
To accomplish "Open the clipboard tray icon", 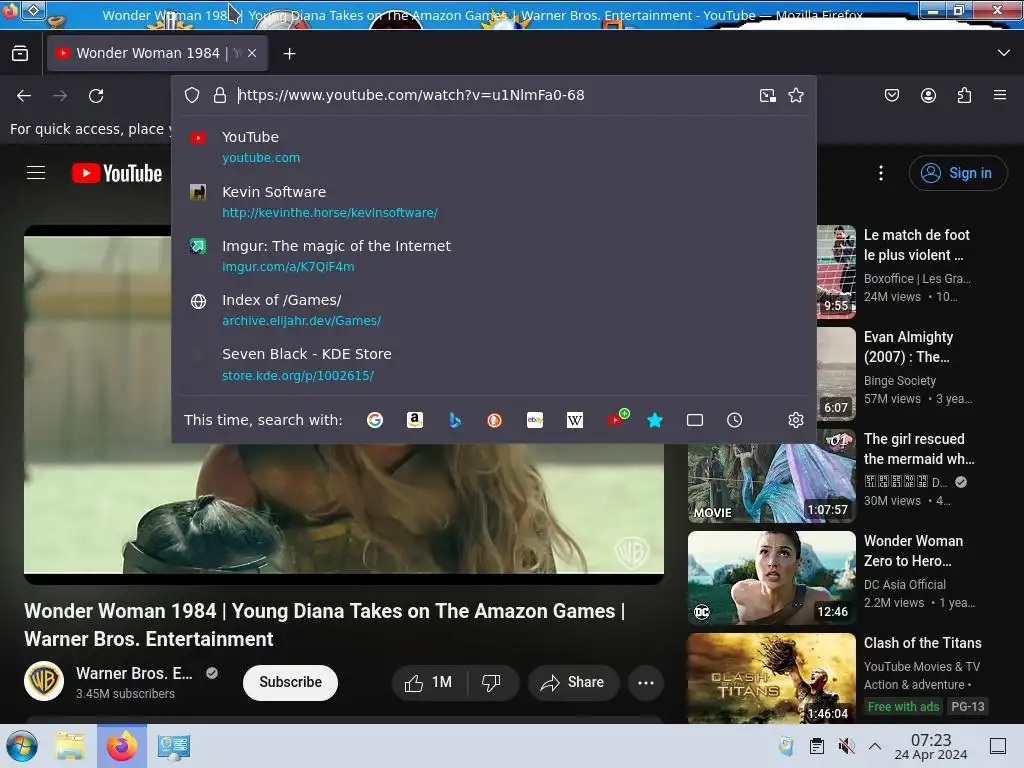I will click(x=816, y=746).
